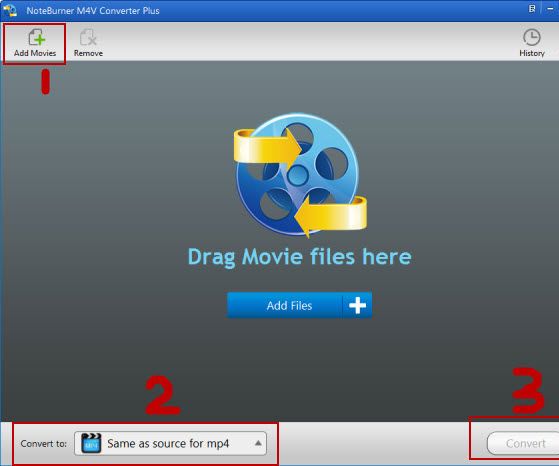Click the NoteBurner app icon in title bar
559x466 pixels.
click(x=10, y=10)
